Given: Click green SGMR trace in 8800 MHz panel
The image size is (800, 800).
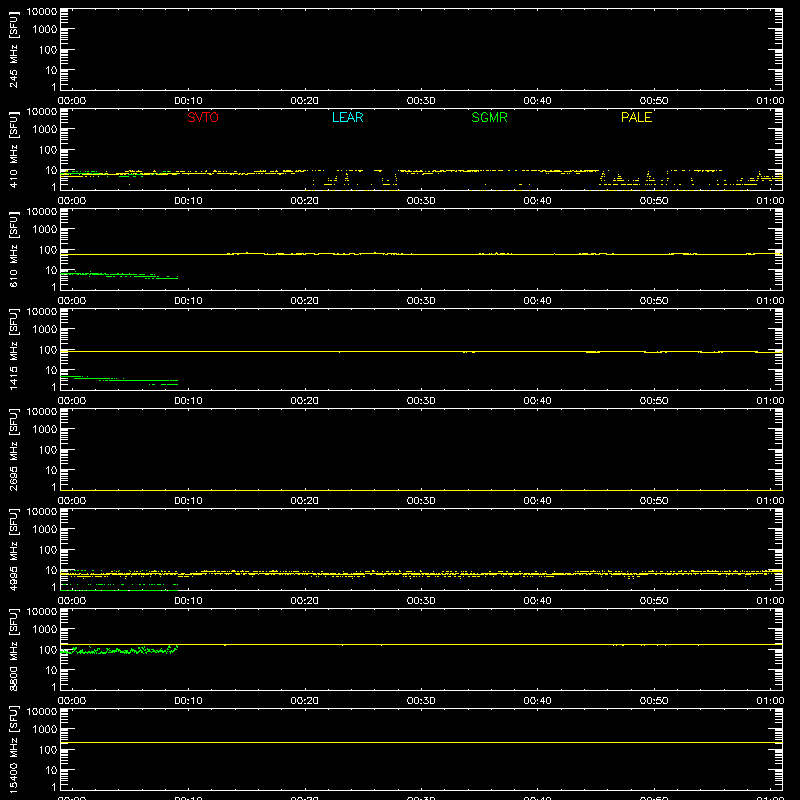Looking at the screenshot, I should 119,651.
